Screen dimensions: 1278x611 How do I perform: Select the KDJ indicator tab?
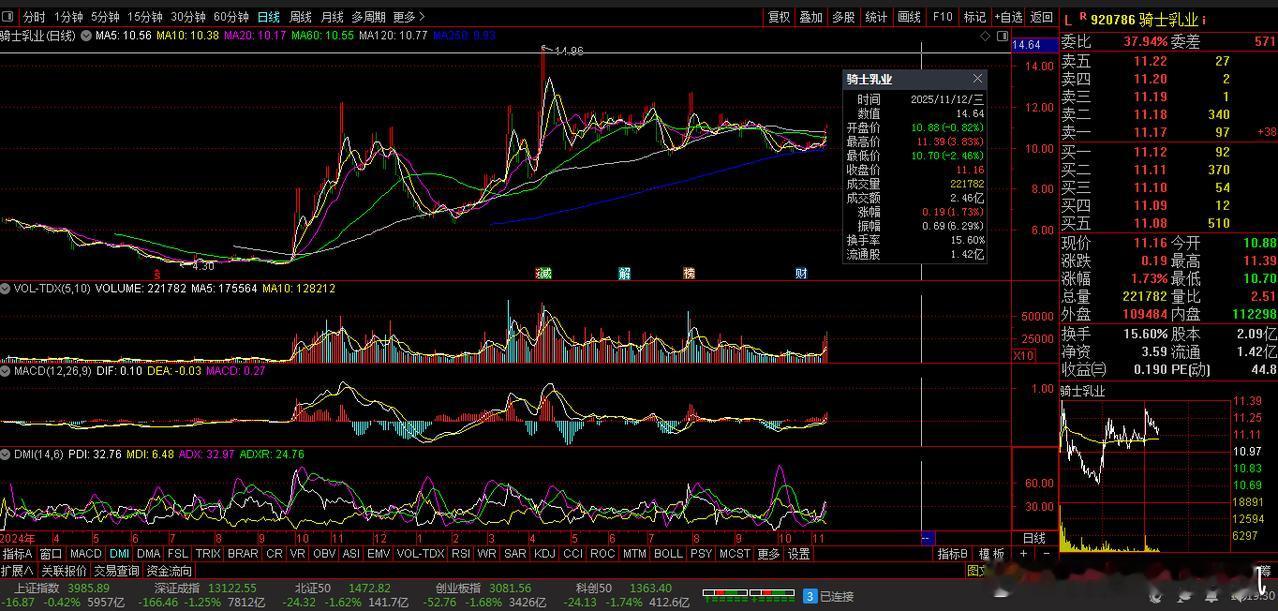pyautogui.click(x=545, y=554)
